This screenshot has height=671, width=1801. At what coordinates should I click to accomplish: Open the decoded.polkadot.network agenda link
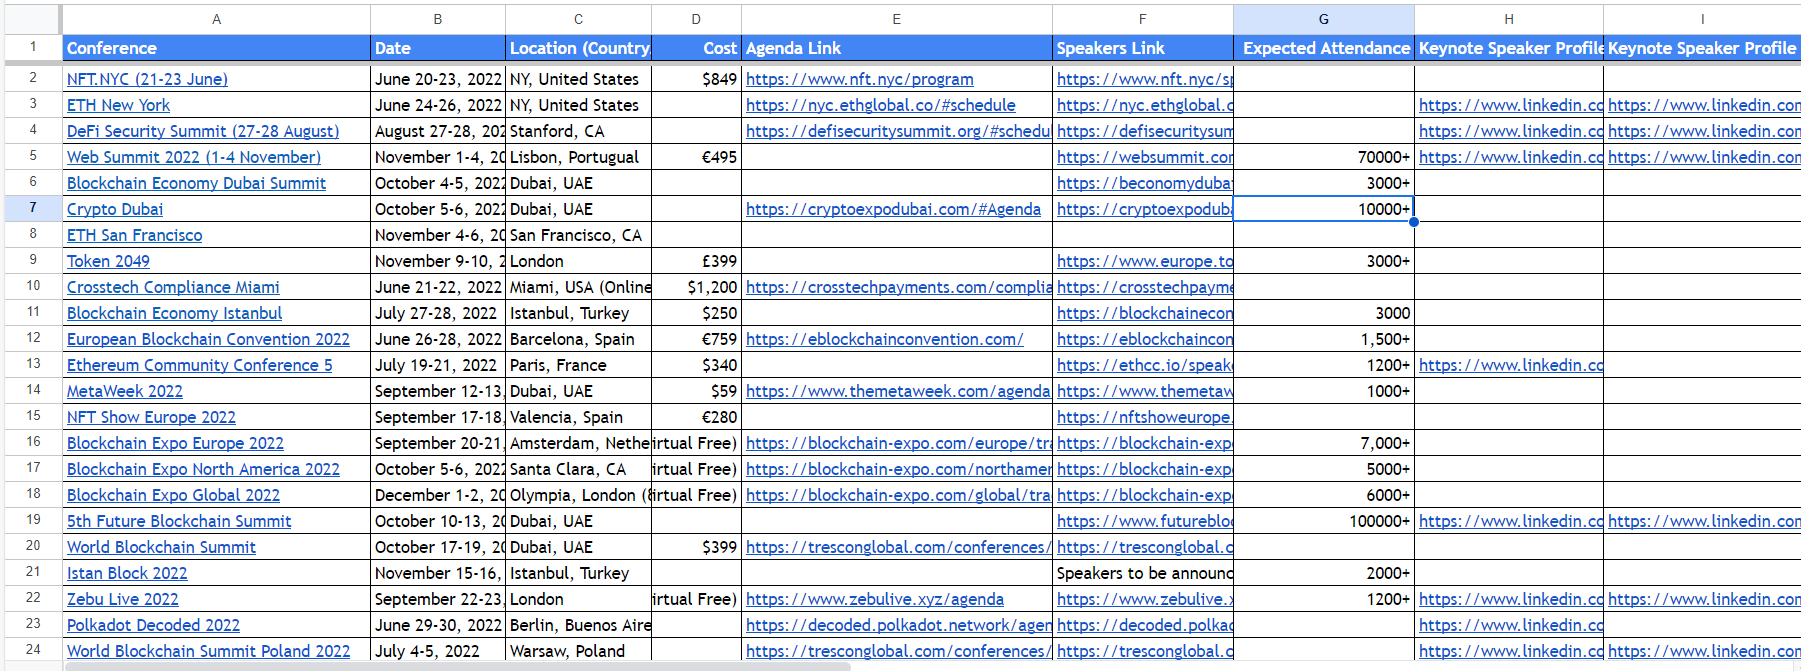pos(899,625)
